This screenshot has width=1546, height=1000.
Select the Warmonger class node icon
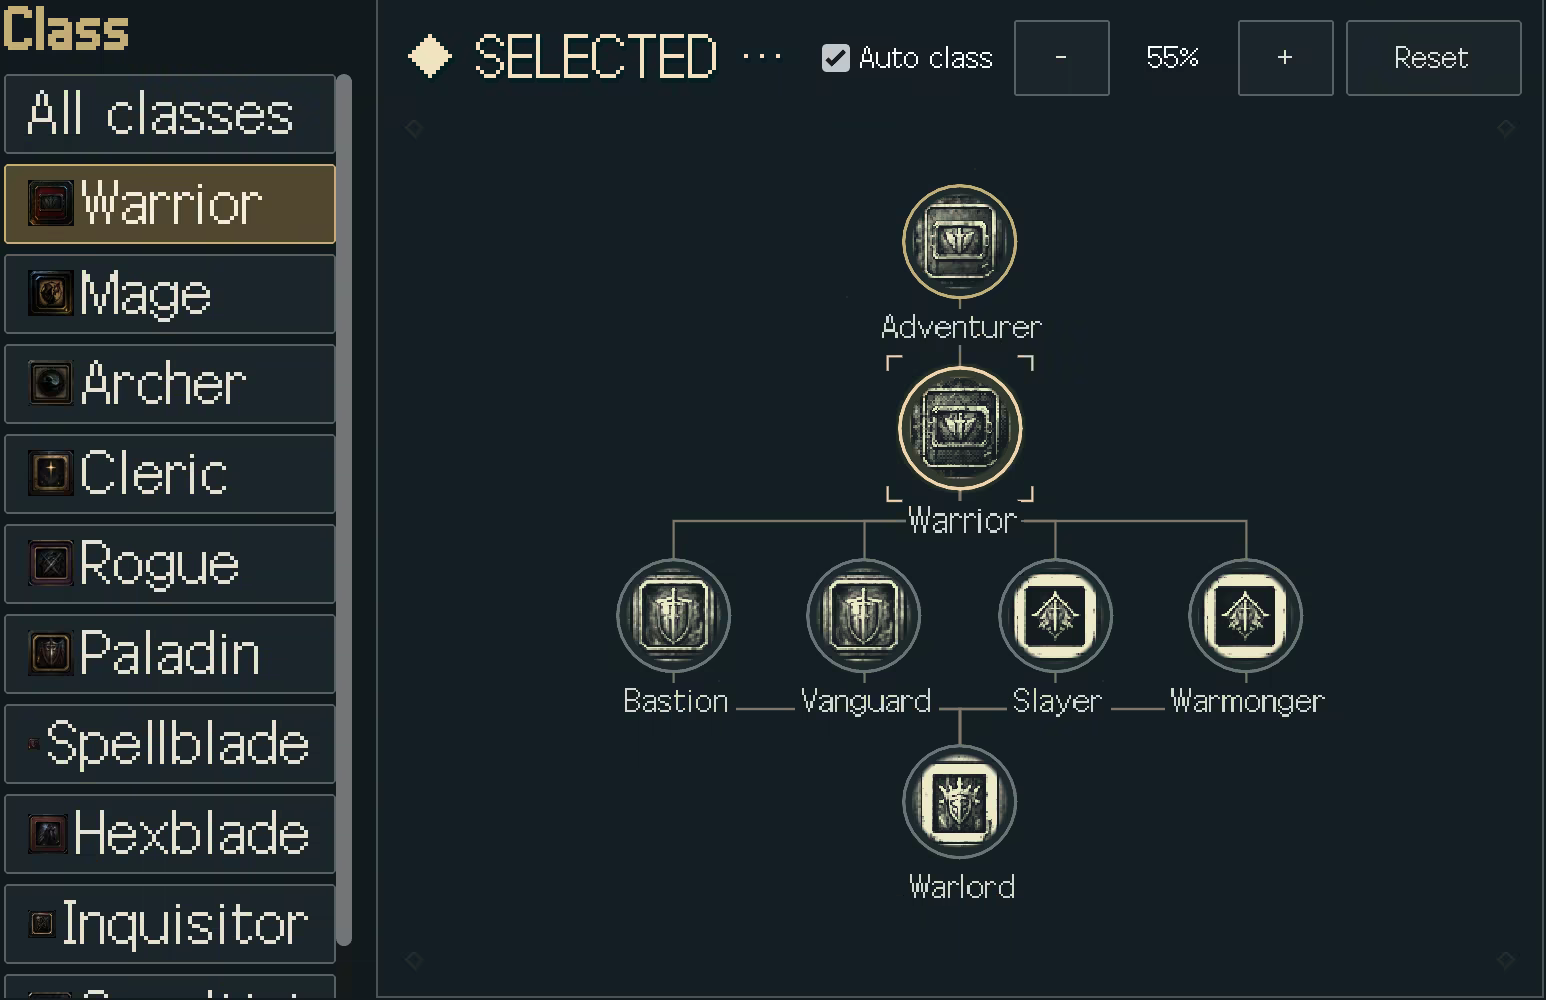[x=1245, y=616]
